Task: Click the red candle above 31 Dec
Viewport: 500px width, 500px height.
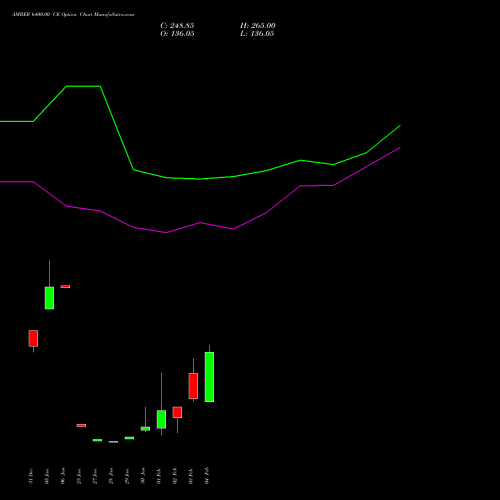Action: coord(33,338)
